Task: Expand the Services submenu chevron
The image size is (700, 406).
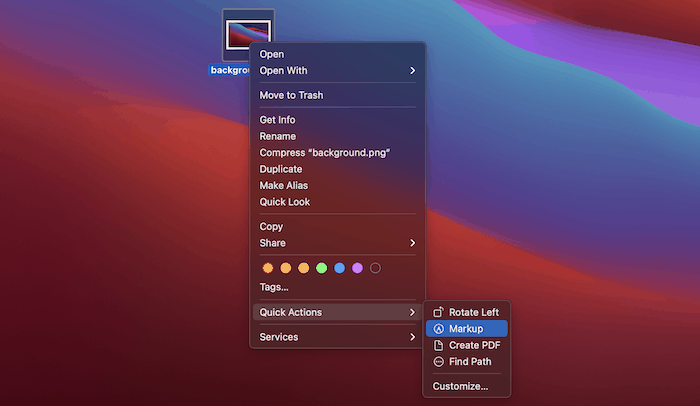Action: click(x=412, y=337)
